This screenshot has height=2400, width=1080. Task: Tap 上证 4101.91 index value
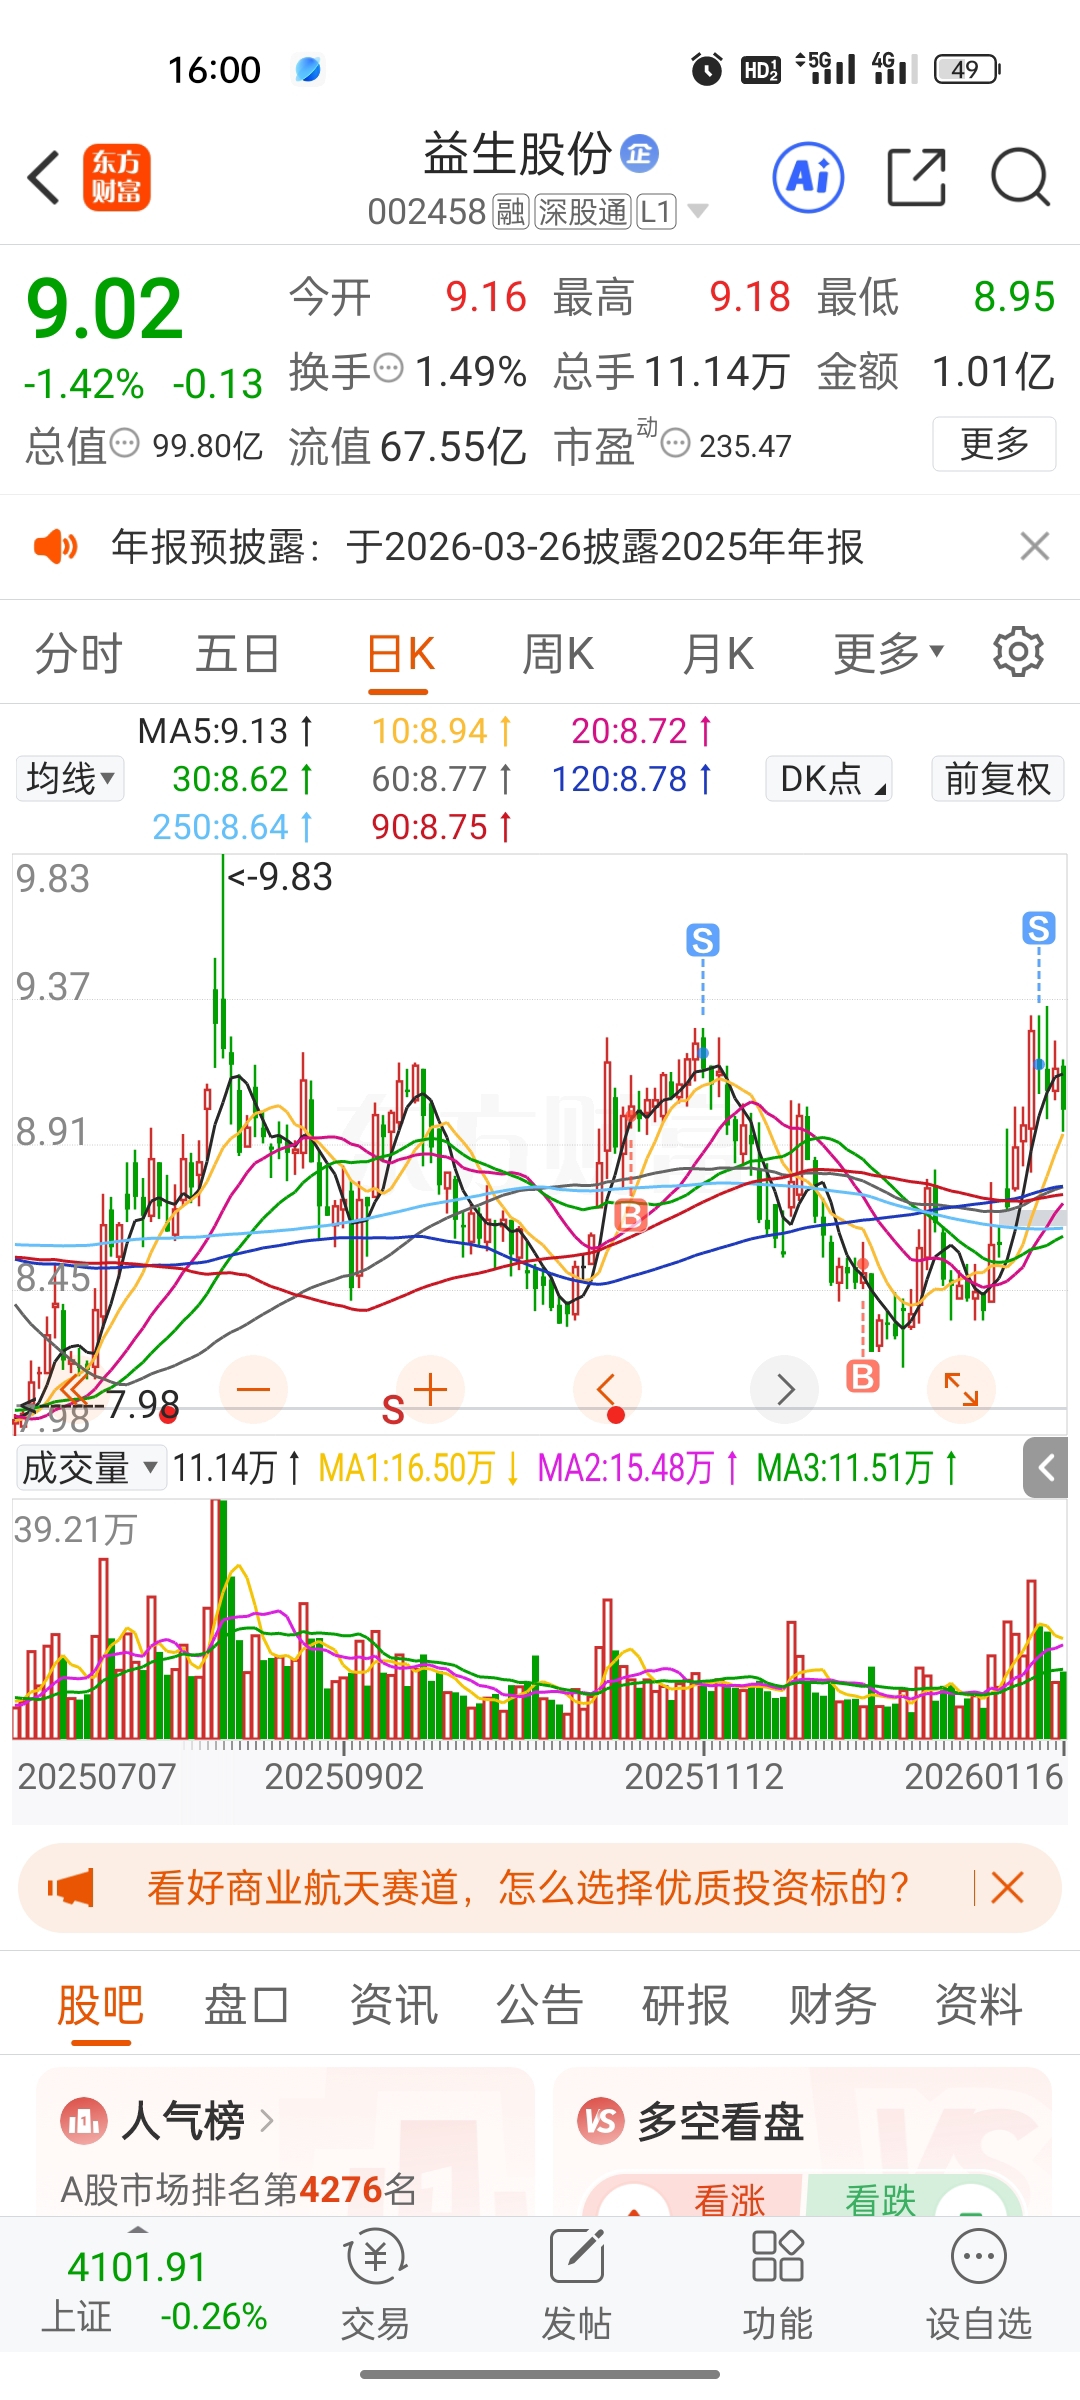tap(136, 2267)
